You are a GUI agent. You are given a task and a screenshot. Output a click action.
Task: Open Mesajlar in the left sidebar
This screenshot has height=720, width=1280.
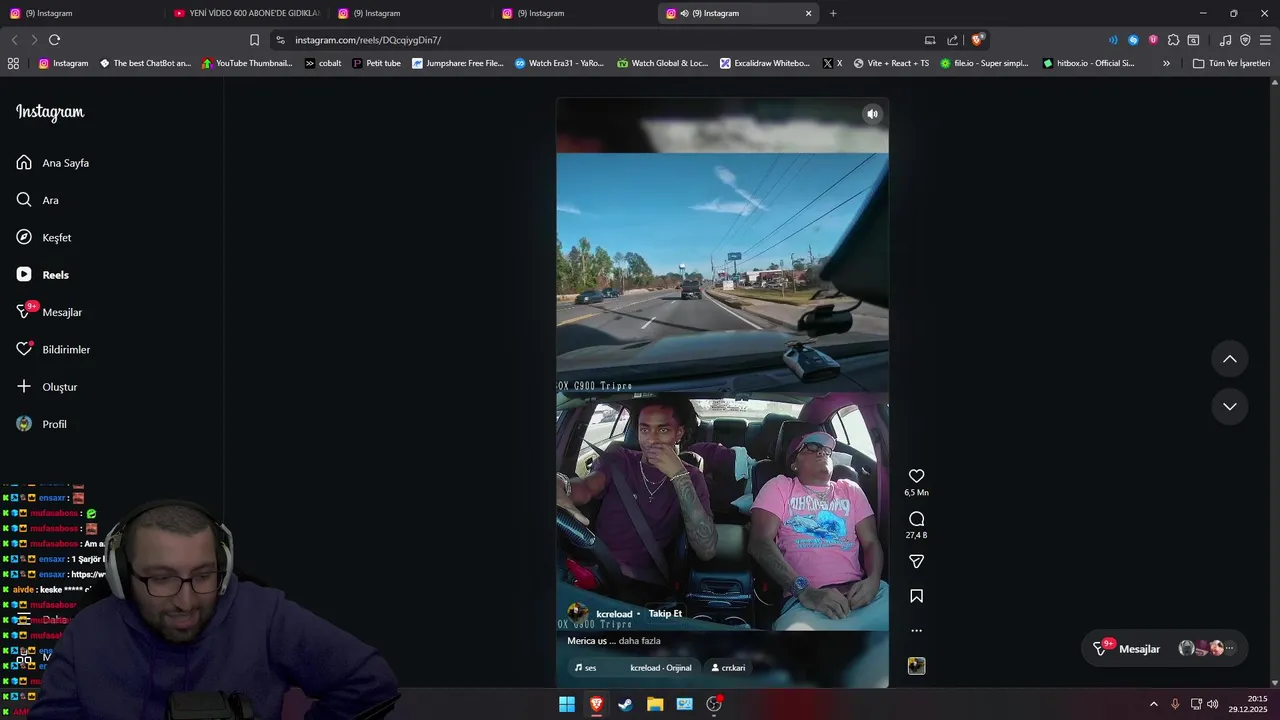(x=49, y=312)
